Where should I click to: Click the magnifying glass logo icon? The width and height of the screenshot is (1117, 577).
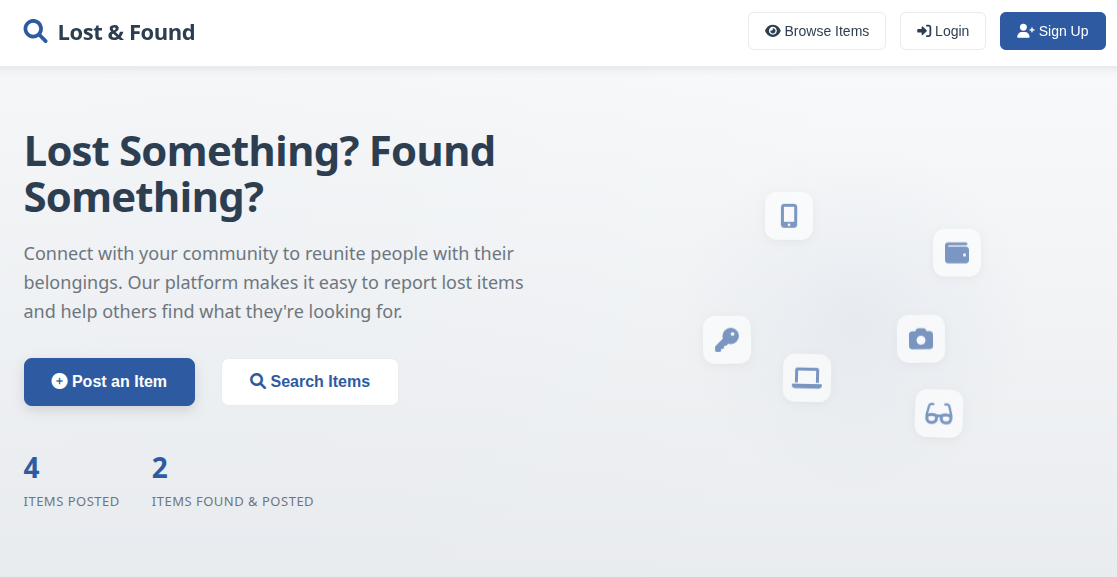tap(36, 32)
